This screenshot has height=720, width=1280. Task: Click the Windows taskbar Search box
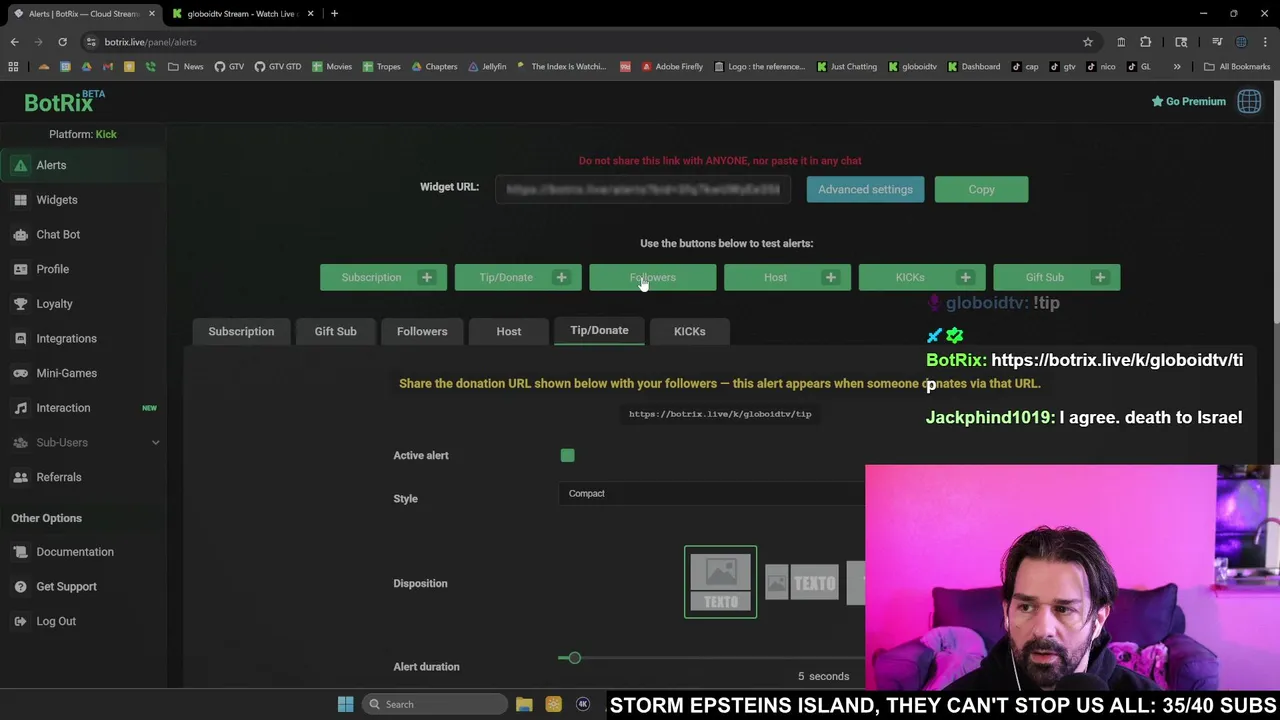[433, 704]
